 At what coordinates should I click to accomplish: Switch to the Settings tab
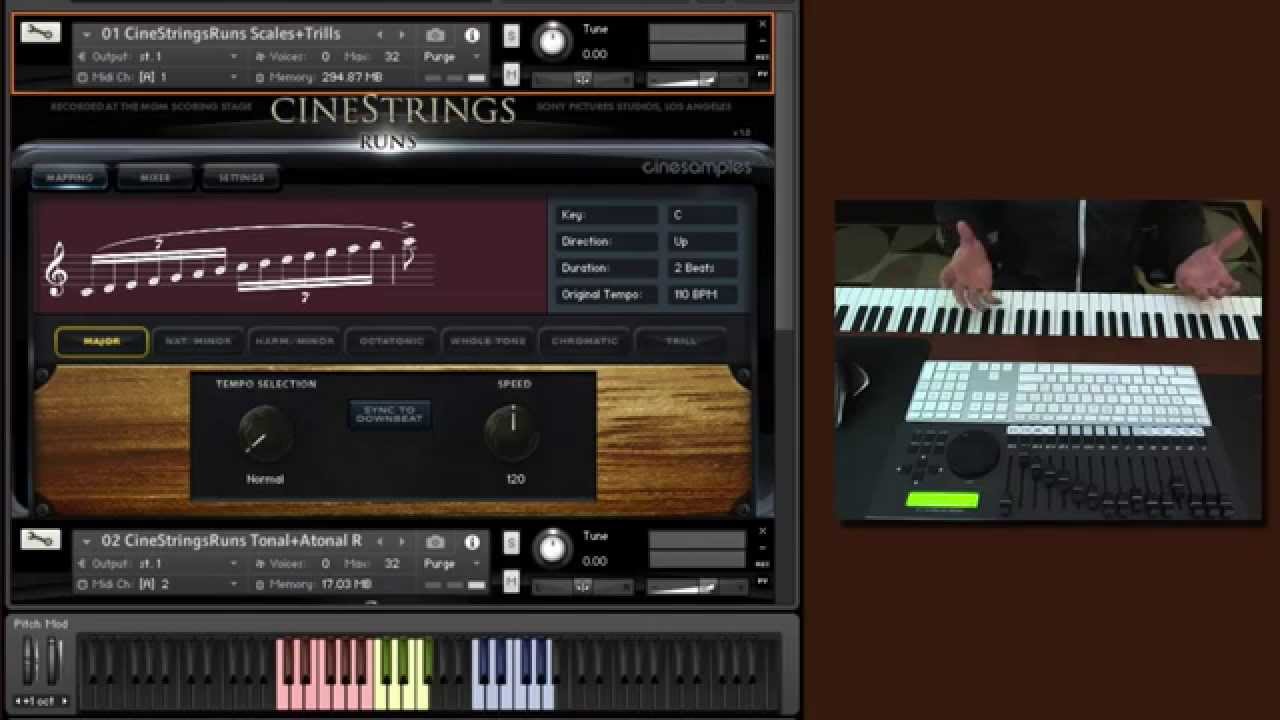pyautogui.click(x=241, y=178)
